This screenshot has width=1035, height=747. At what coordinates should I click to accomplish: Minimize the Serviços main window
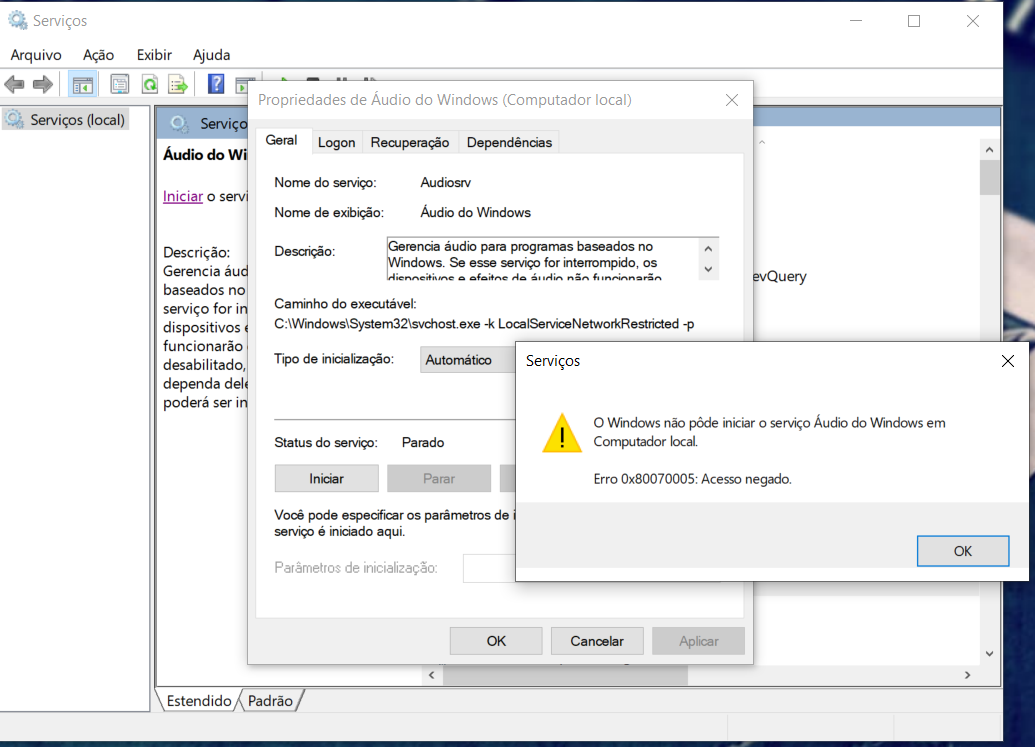point(856,21)
